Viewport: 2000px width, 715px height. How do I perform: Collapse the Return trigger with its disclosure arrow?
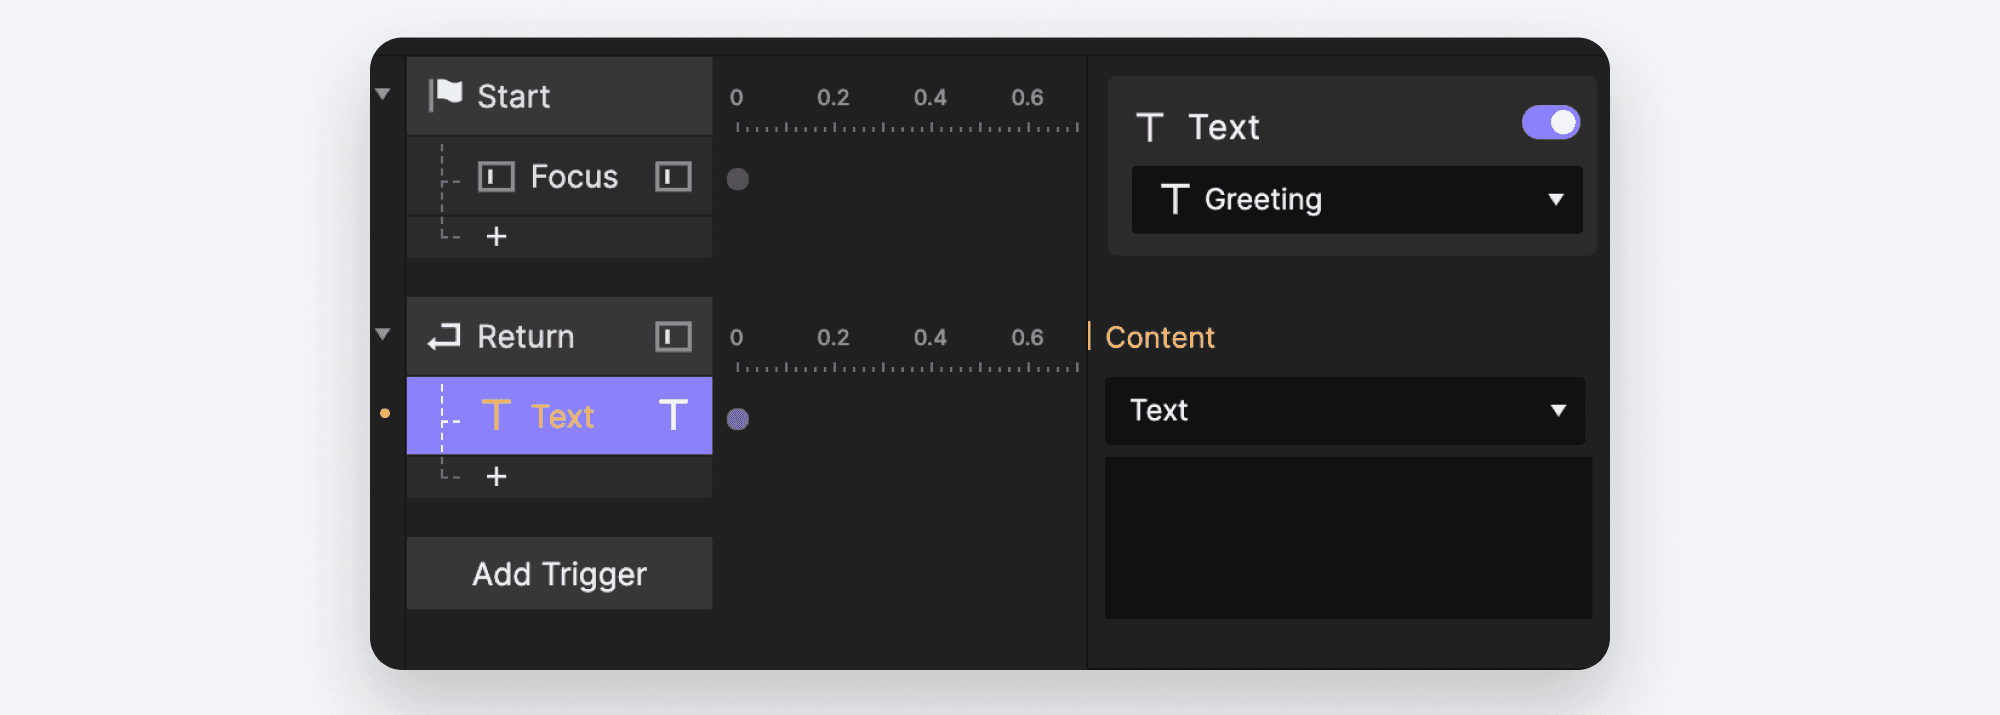click(383, 334)
